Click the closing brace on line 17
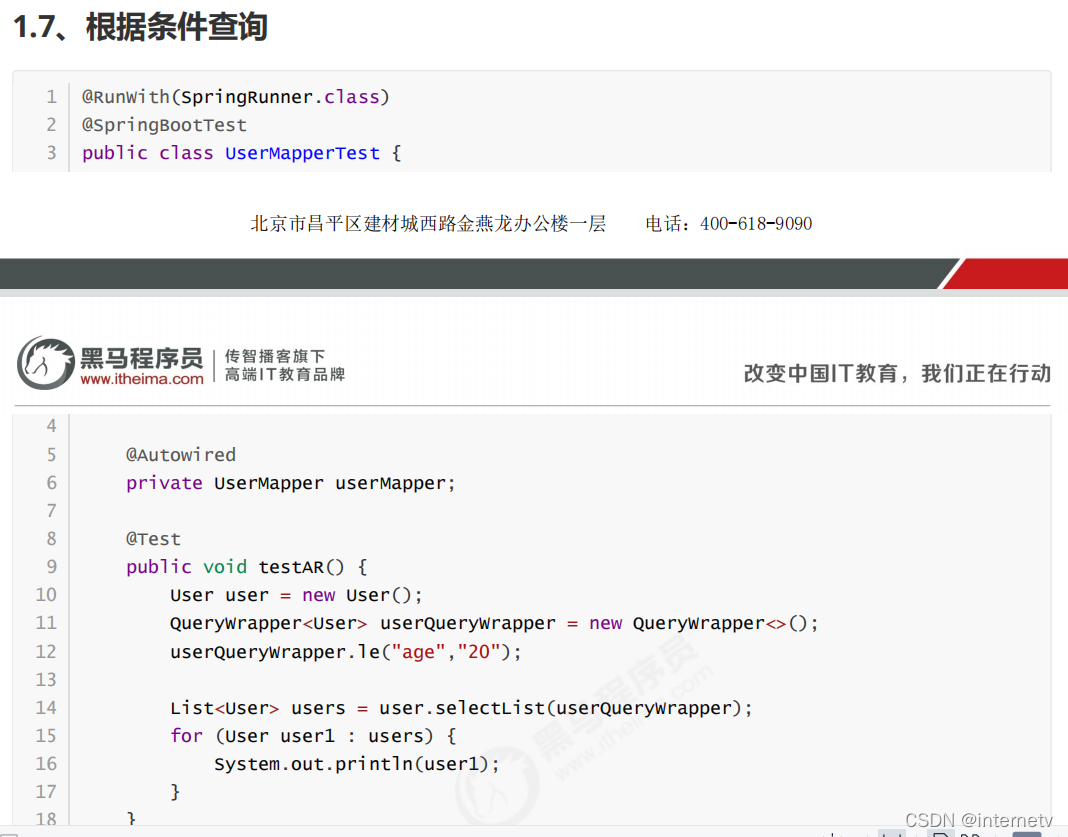Image resolution: width=1068 pixels, height=837 pixels. (x=175, y=791)
